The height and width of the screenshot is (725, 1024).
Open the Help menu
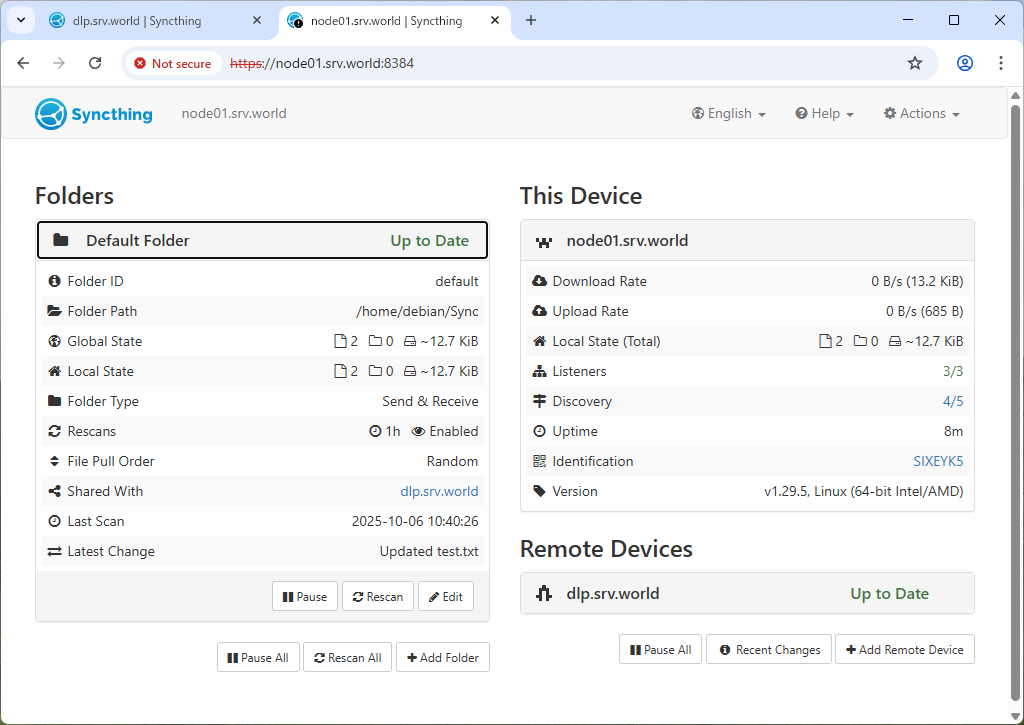(x=824, y=114)
